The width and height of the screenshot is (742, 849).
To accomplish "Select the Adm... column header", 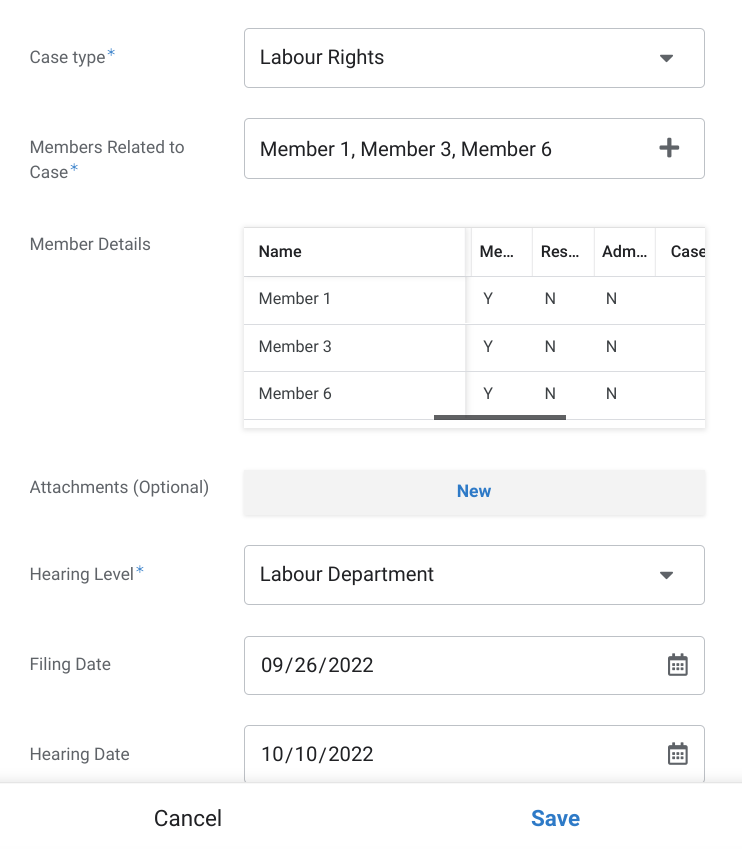I will (x=625, y=252).
